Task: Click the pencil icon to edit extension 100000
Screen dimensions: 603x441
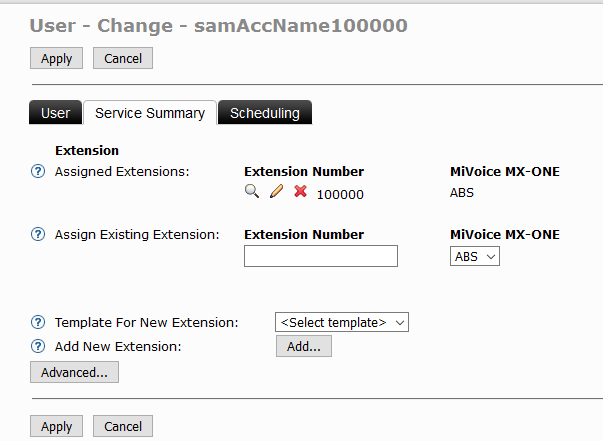Action: click(x=276, y=193)
